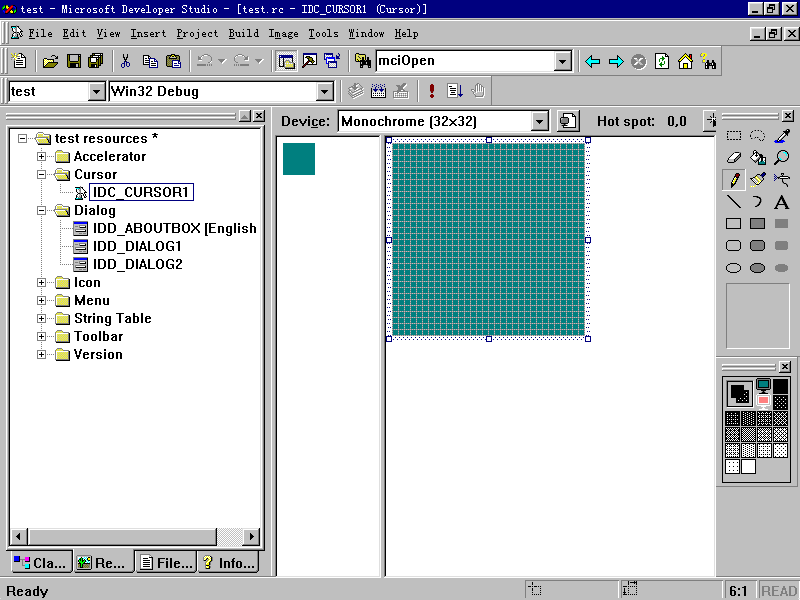Expand the Toolbar folder
Screen dimensions: 800x600
(42, 336)
